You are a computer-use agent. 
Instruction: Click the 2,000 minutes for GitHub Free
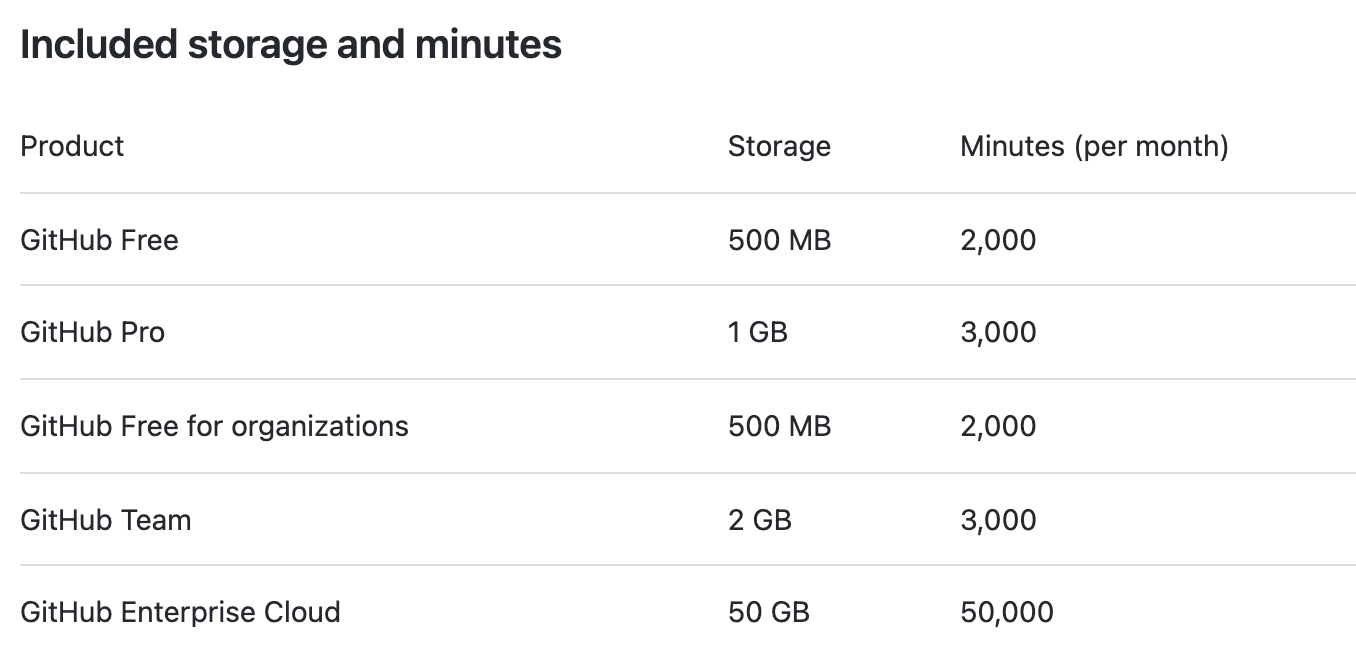[998, 240]
